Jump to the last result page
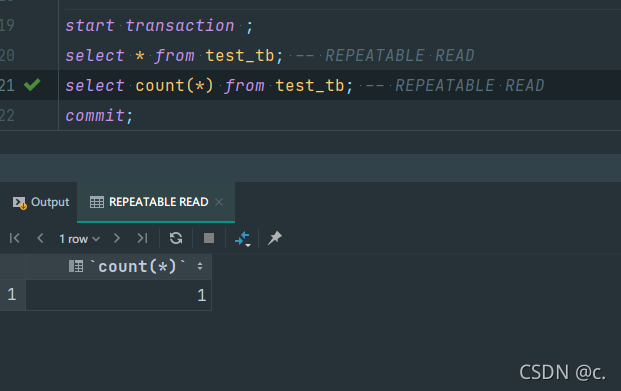Viewport: 621px width, 391px height. (x=142, y=238)
